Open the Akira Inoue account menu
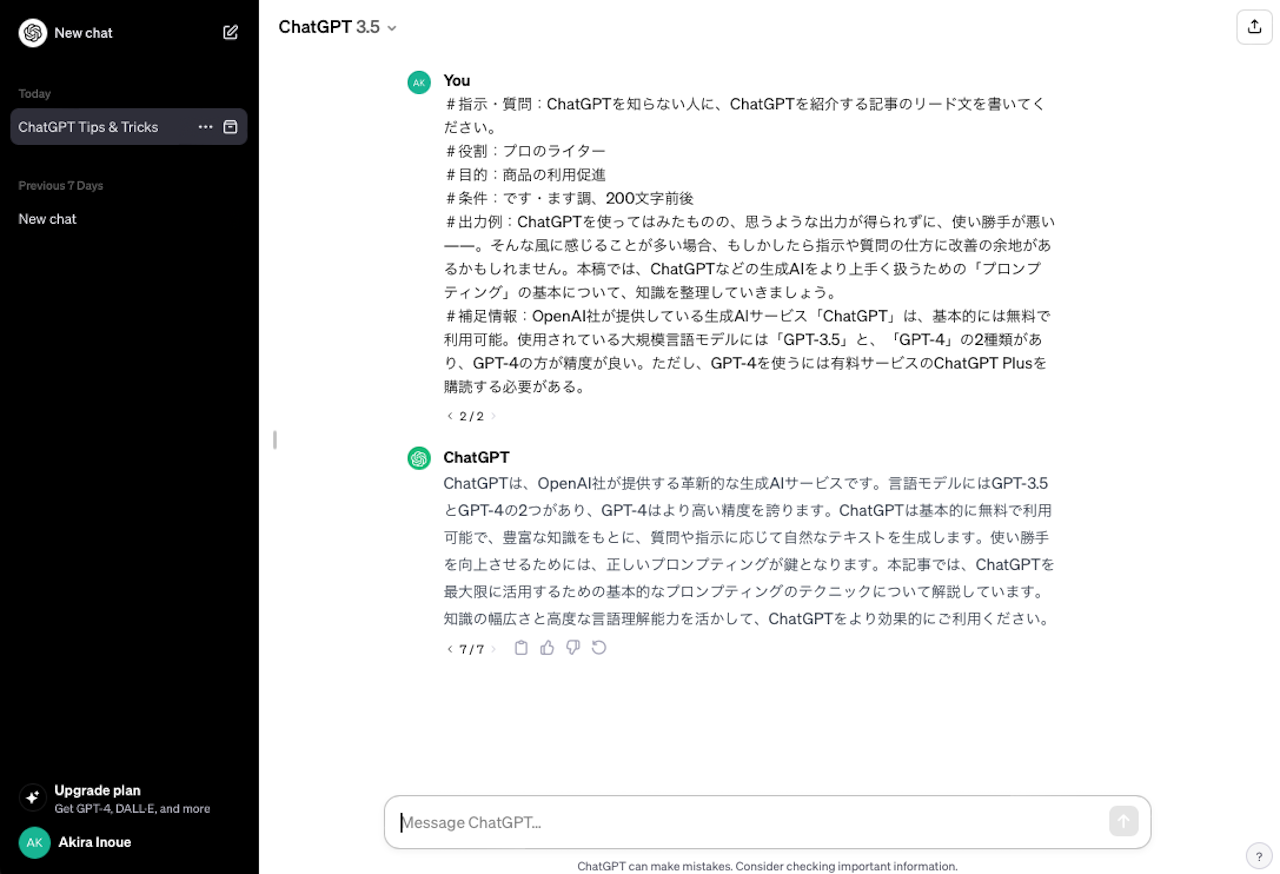The height and width of the screenshot is (874, 1280). (94, 842)
